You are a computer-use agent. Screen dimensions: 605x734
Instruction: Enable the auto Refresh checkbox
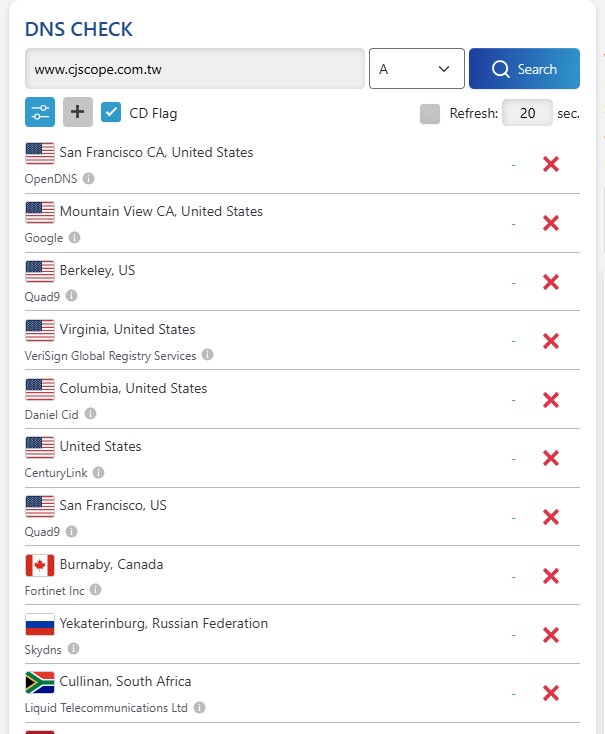click(x=430, y=113)
